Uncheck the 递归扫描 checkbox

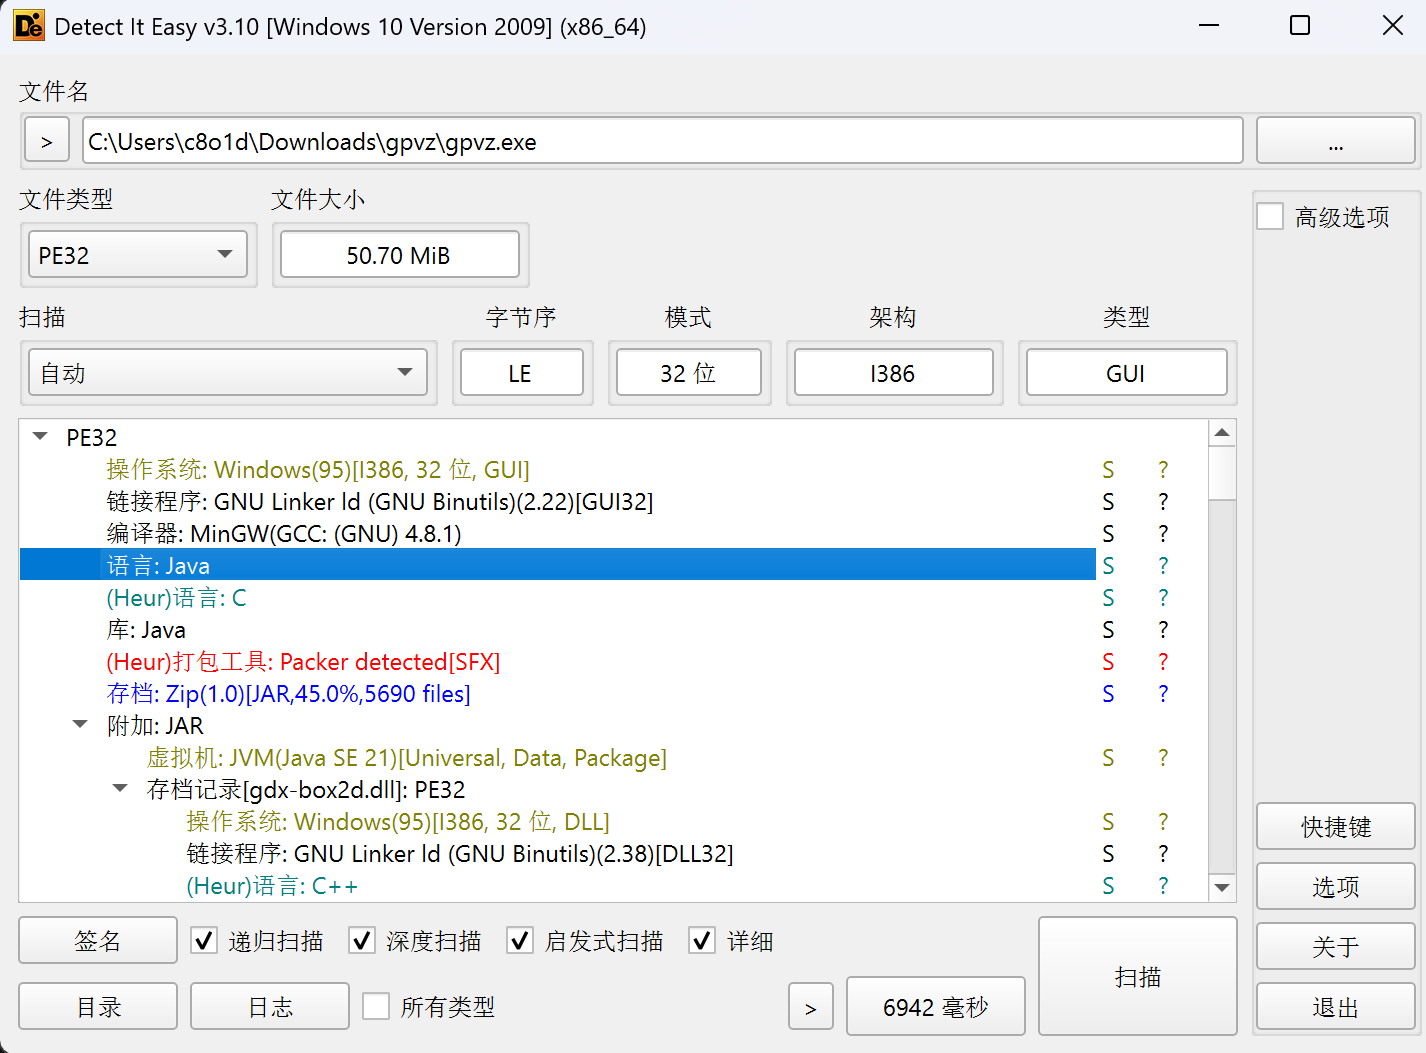[204, 941]
